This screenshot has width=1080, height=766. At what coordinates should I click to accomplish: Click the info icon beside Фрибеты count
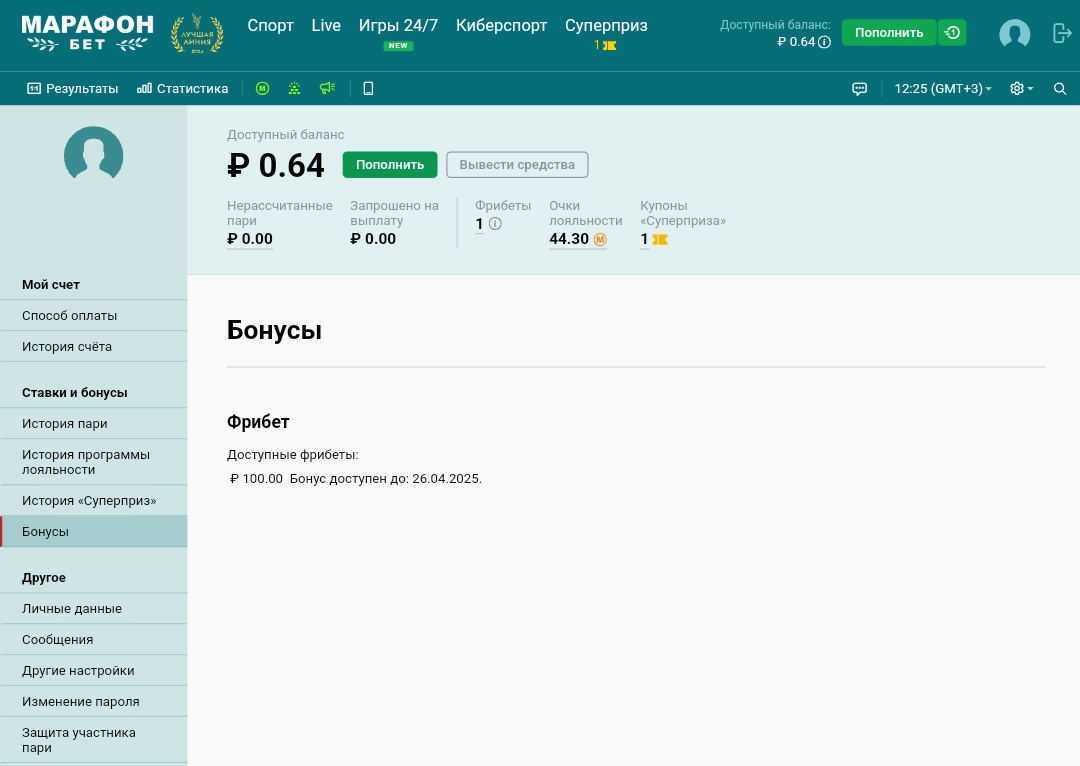495,224
